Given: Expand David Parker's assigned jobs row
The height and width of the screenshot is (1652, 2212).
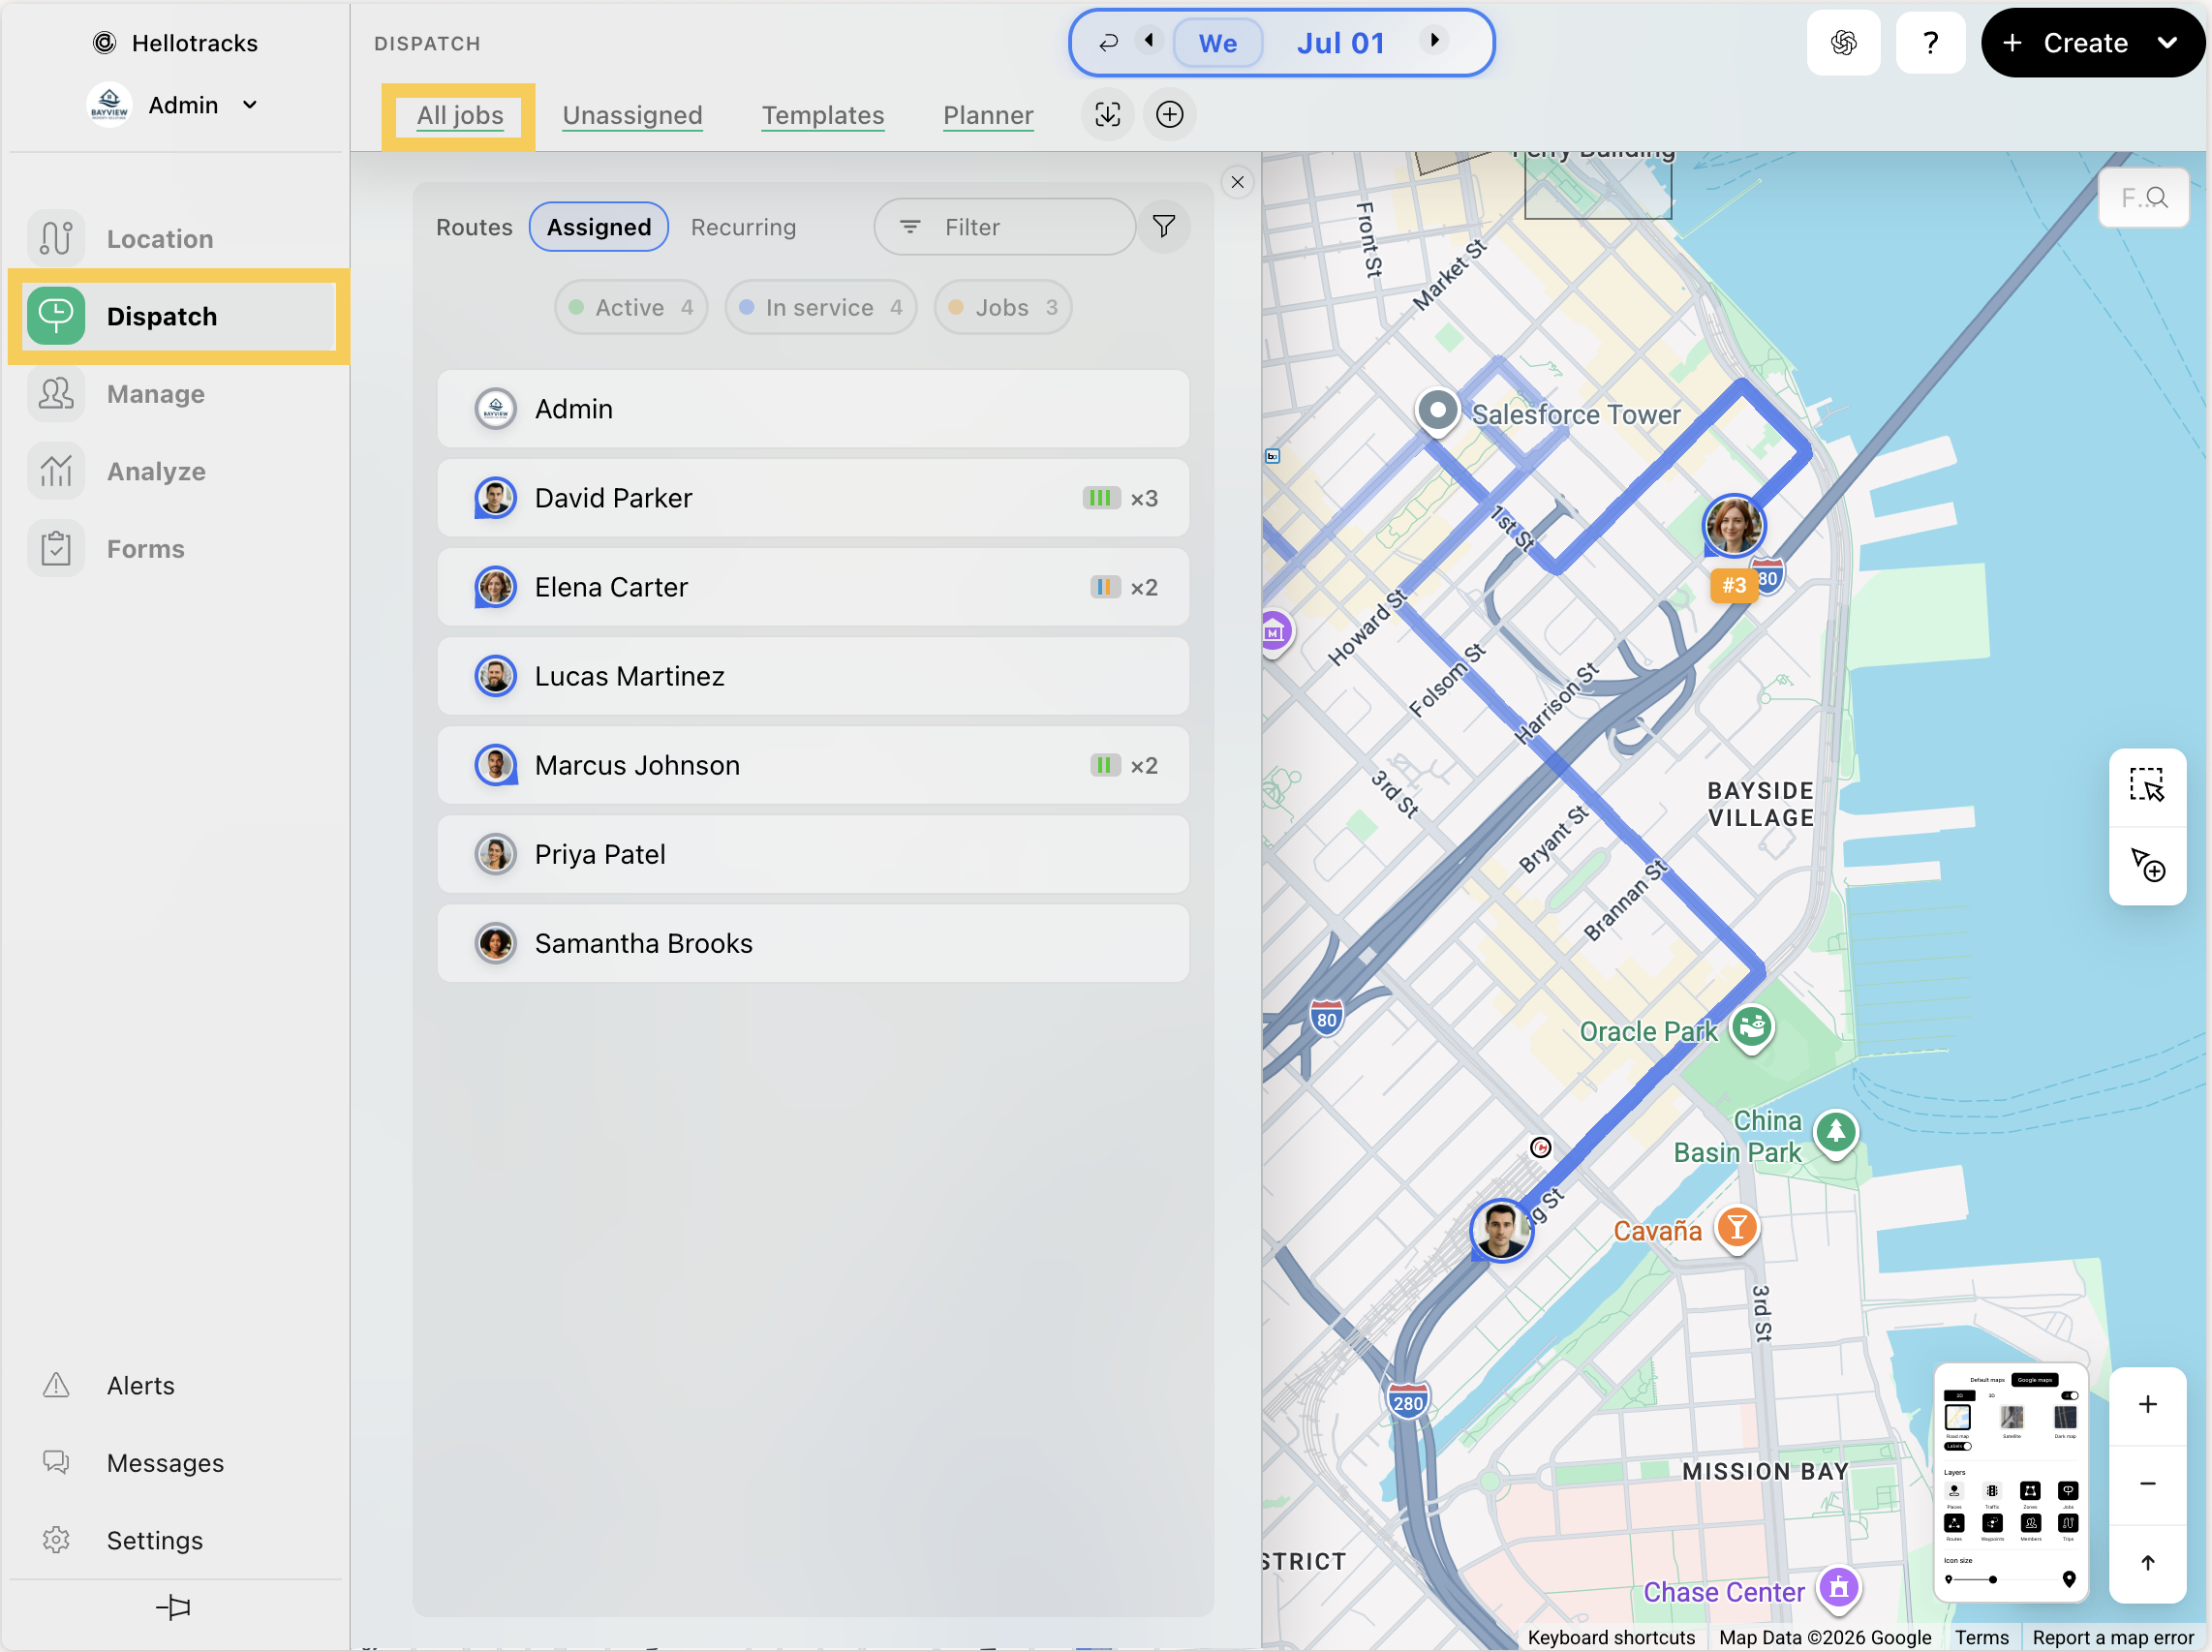Looking at the screenshot, I should pyautogui.click(x=813, y=498).
